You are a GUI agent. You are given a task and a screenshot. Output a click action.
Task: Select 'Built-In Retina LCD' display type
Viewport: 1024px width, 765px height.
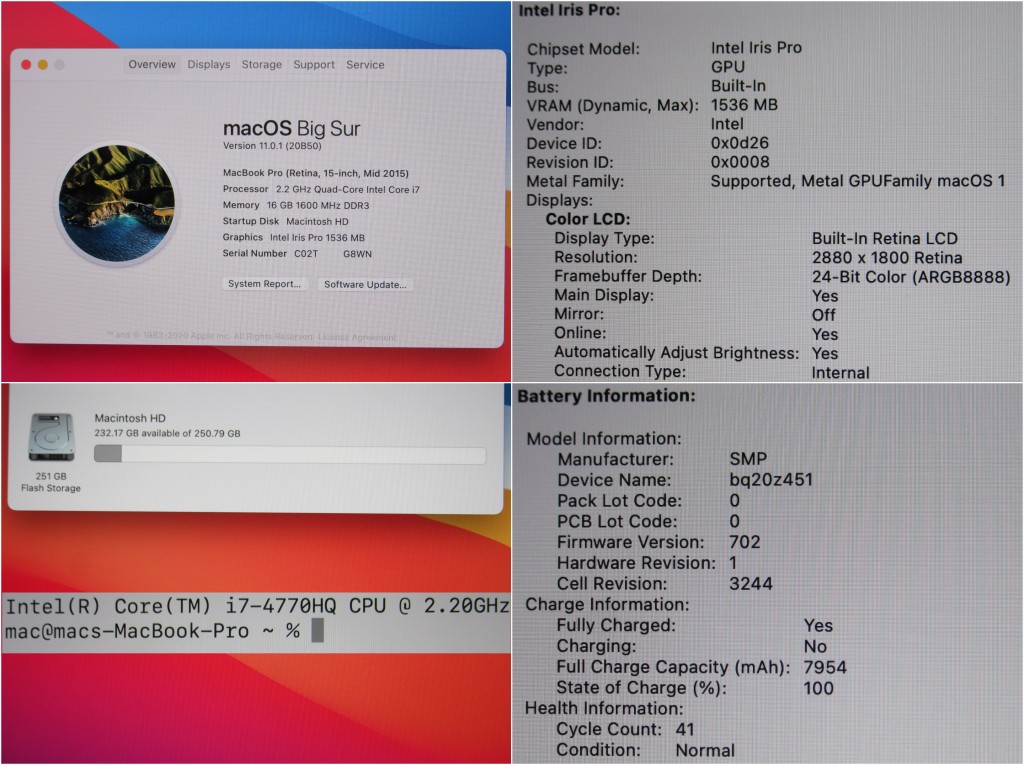tap(884, 238)
